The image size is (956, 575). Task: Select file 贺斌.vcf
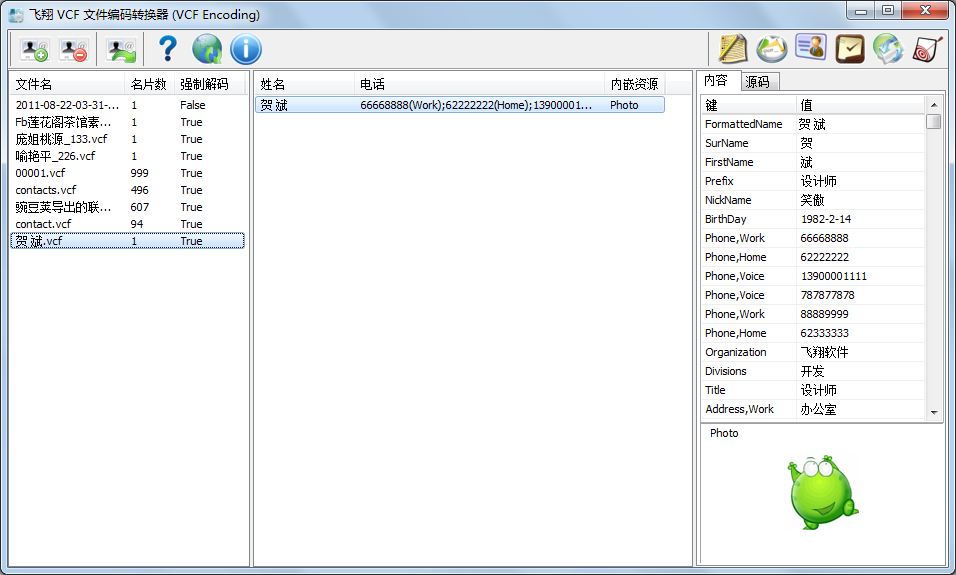point(127,241)
